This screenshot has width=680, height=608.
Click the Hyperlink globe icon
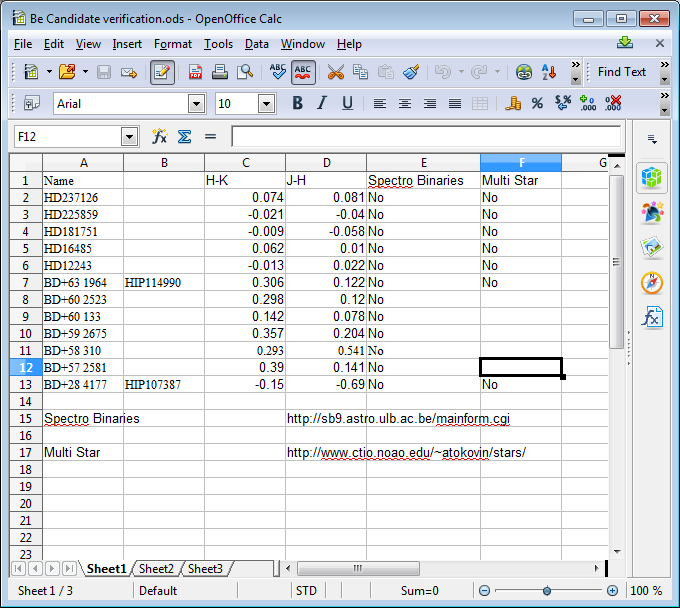pos(524,72)
